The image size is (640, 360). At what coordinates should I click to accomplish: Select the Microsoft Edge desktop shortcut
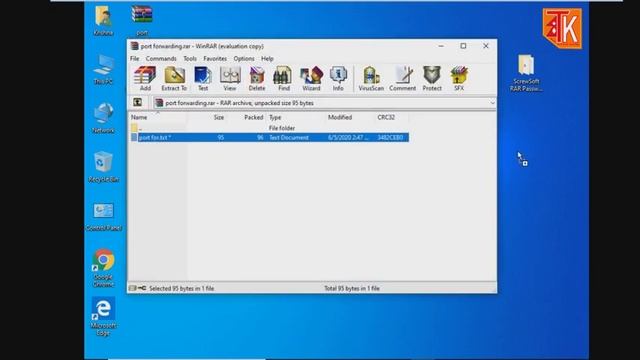[x=103, y=317]
